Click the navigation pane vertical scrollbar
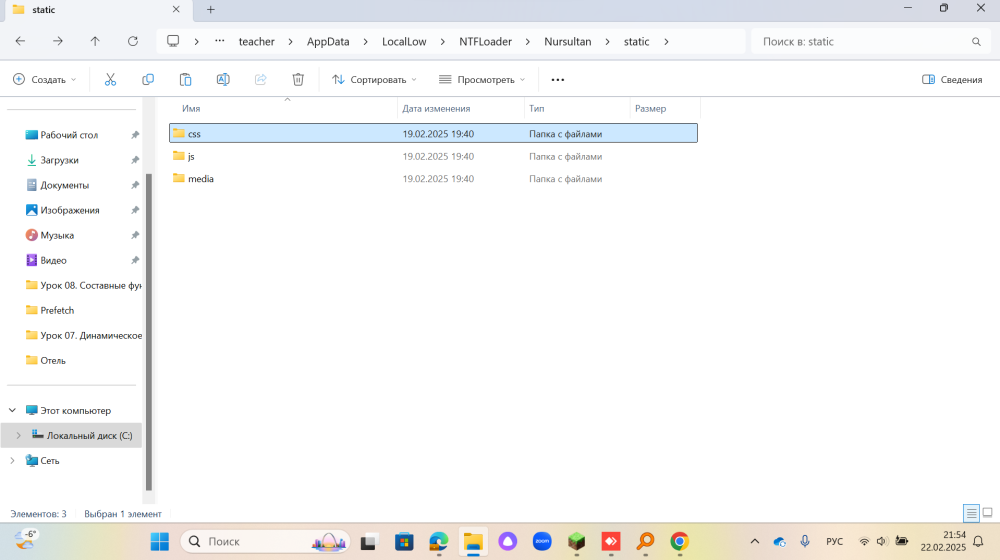 (149, 332)
